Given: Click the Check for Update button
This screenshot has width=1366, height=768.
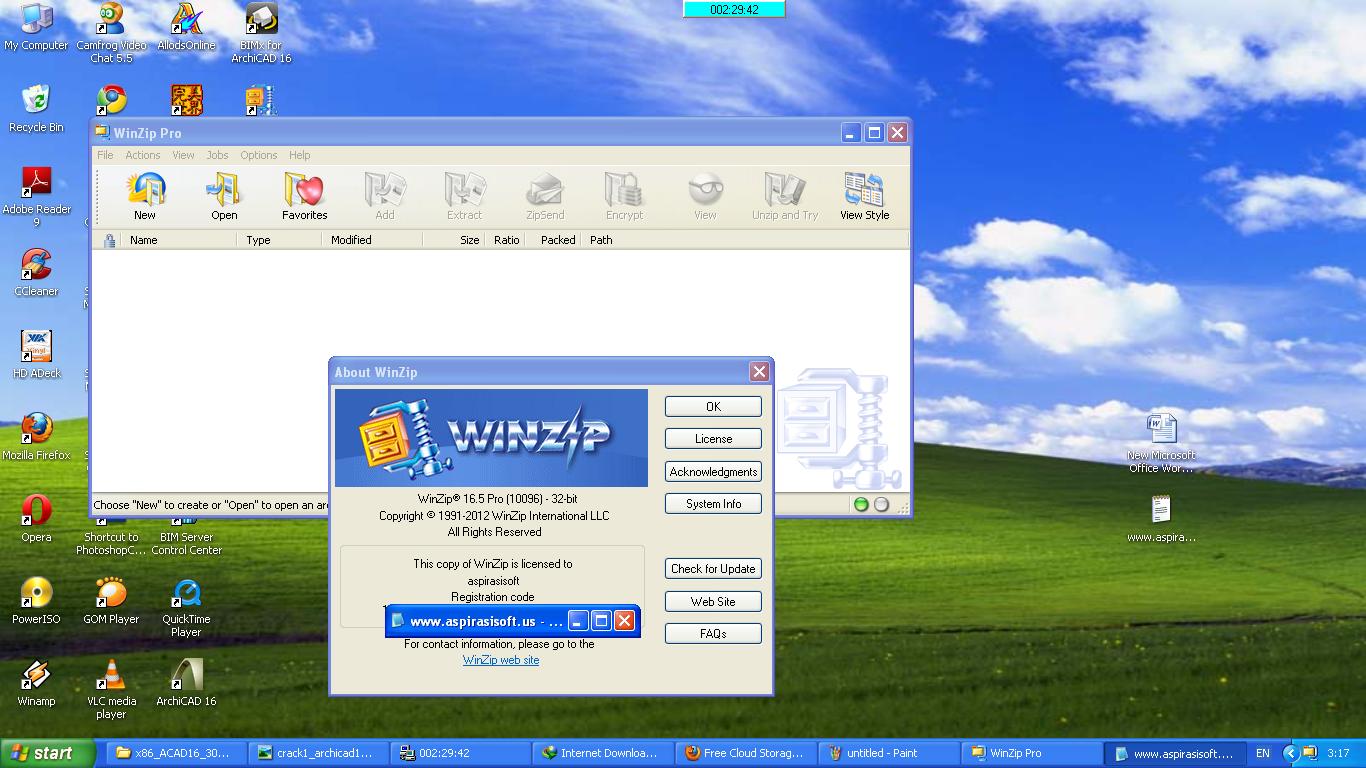Looking at the screenshot, I should tap(713, 569).
